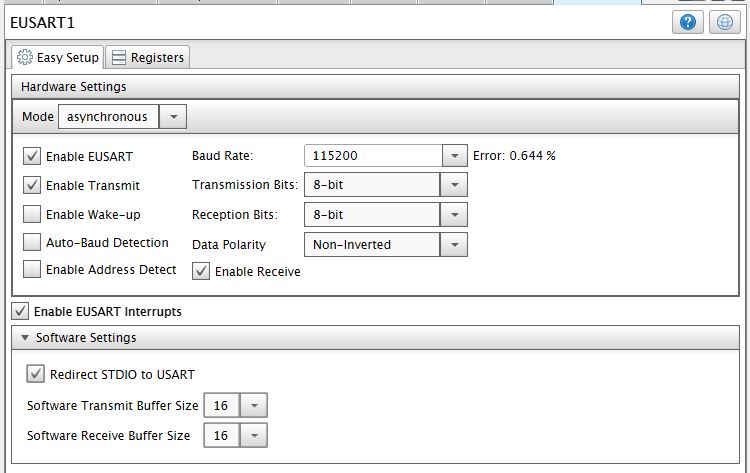
Task: Toggle Enable EUSART Interrupts checkbox
Action: tap(20, 311)
